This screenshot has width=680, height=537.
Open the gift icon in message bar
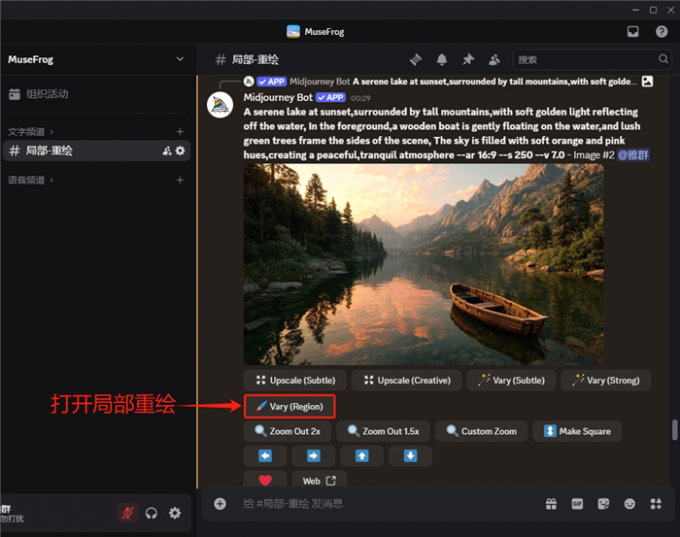tap(551, 504)
